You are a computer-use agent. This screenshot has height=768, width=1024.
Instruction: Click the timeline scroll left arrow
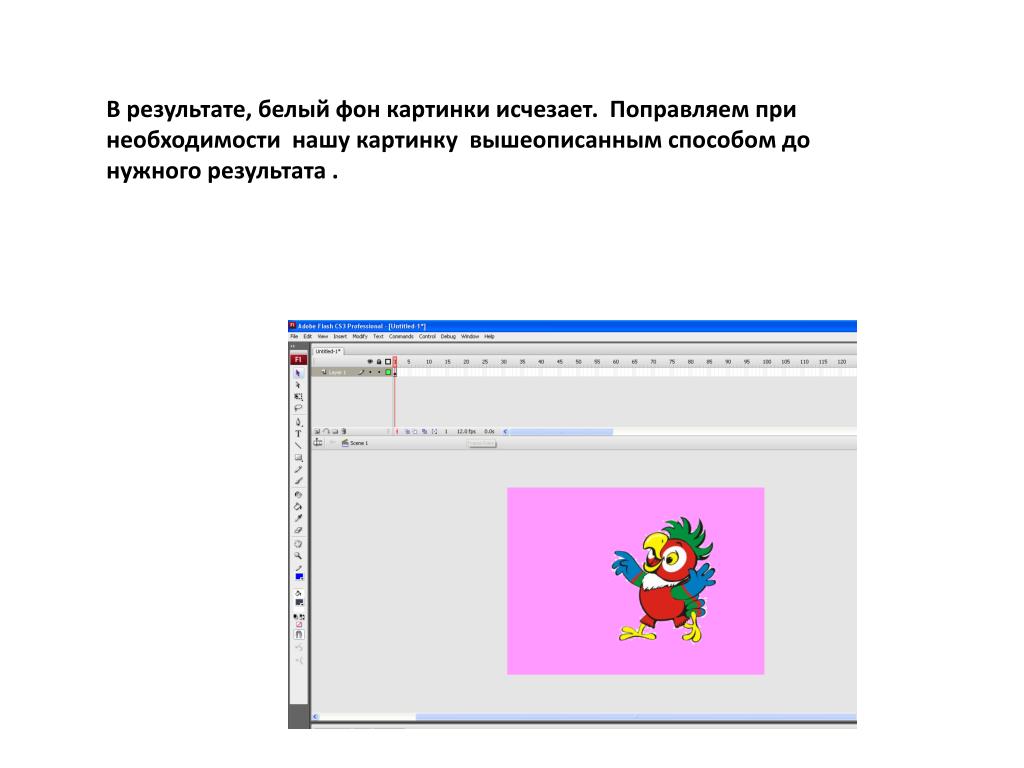[505, 432]
